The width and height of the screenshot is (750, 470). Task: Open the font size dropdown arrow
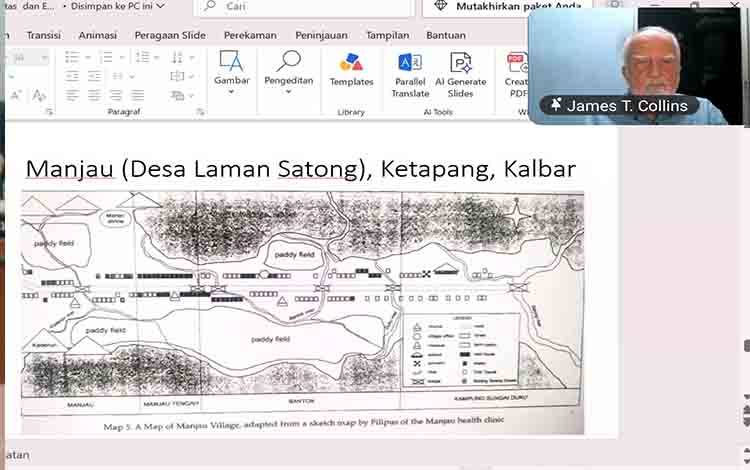click(x=44, y=58)
